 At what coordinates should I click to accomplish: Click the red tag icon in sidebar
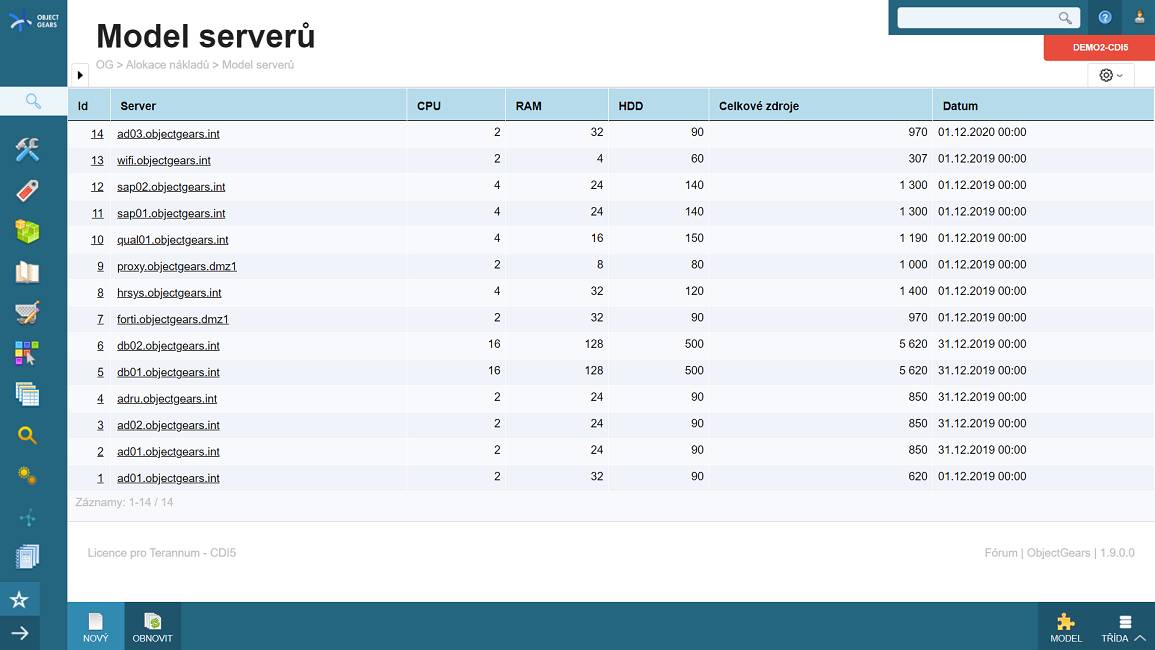point(27,191)
